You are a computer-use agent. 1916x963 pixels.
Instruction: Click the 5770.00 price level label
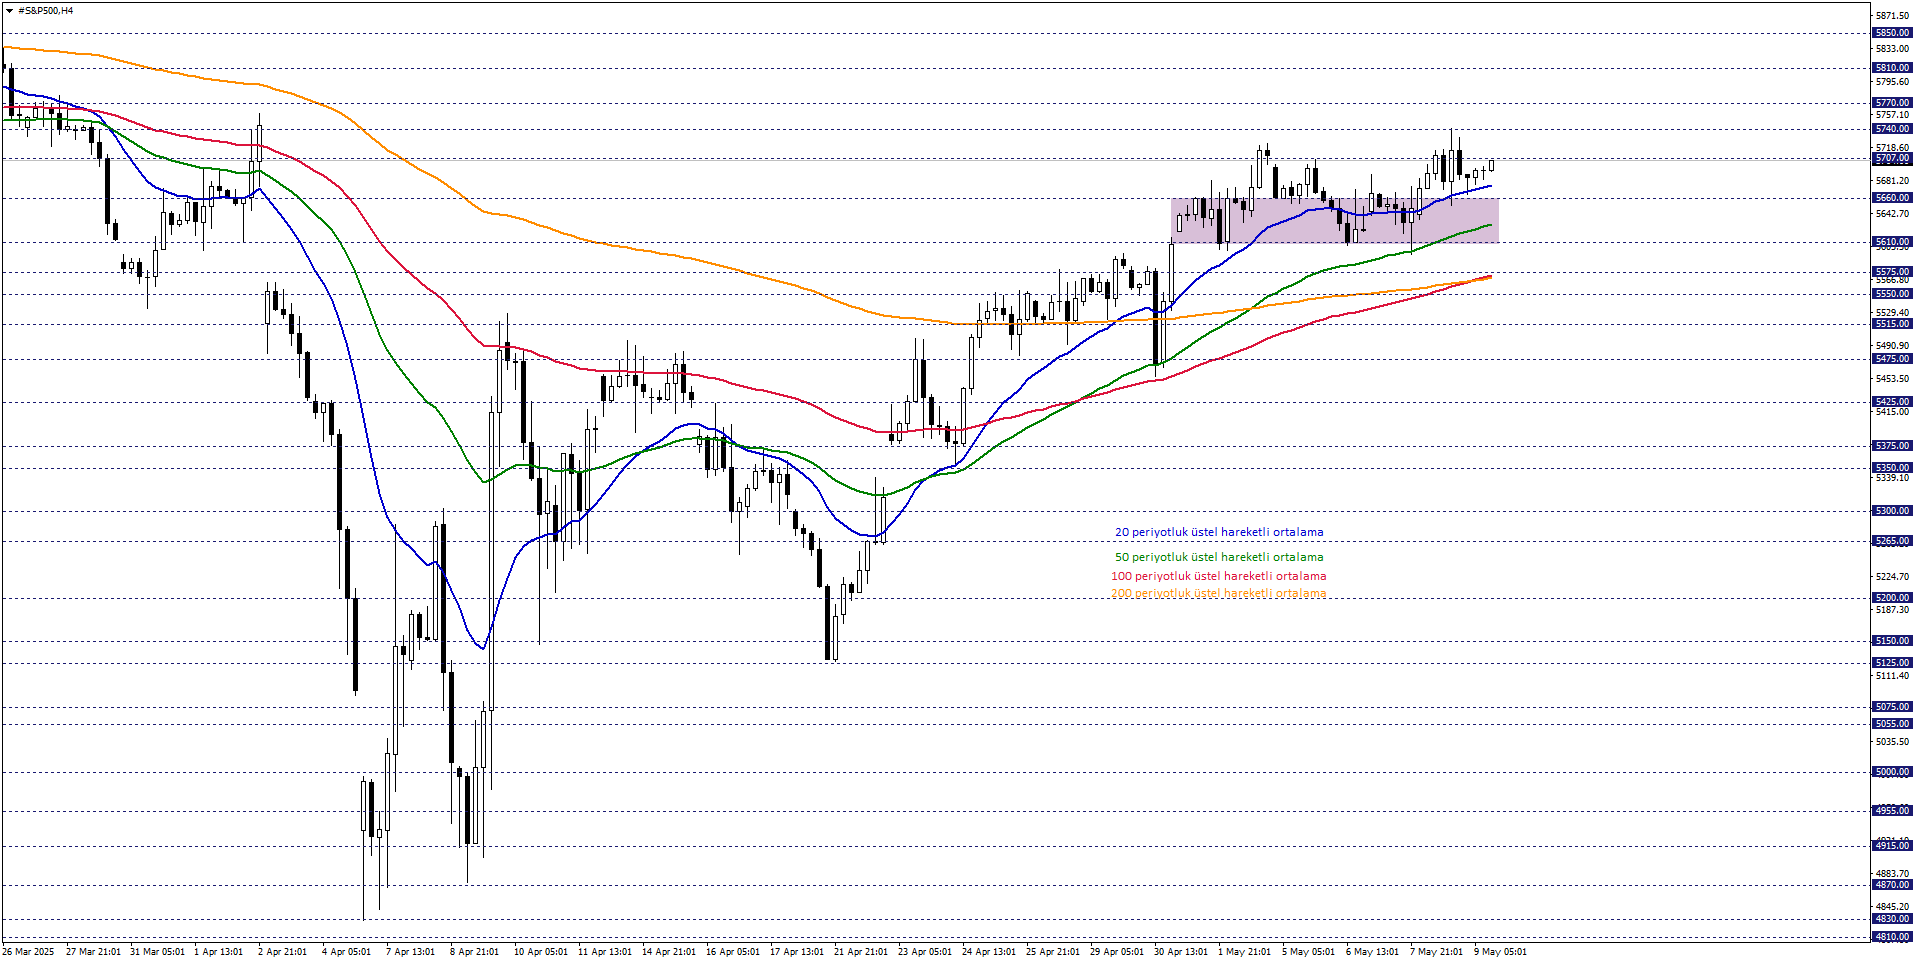tap(1892, 103)
